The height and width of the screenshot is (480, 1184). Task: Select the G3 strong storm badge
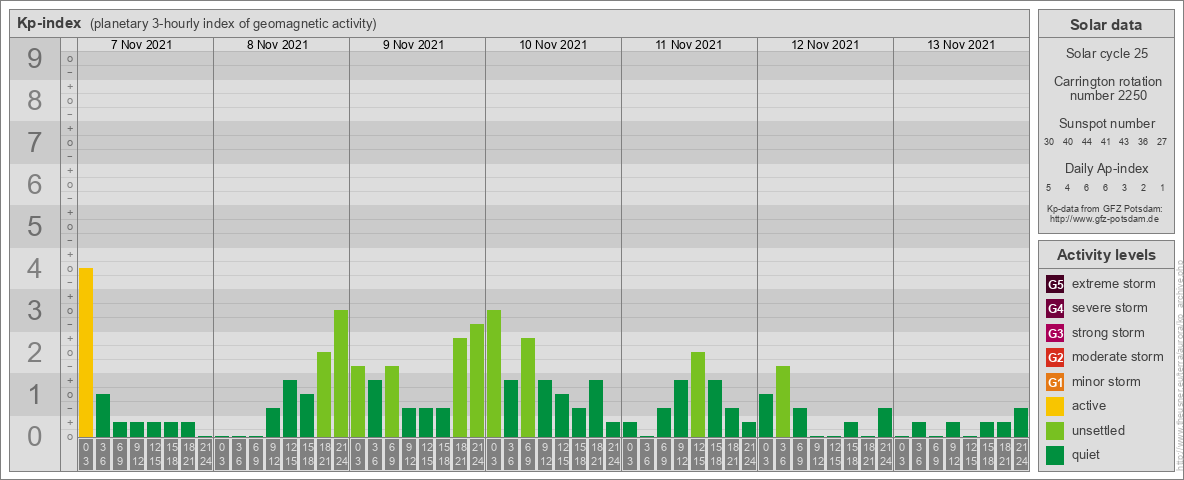(1055, 333)
